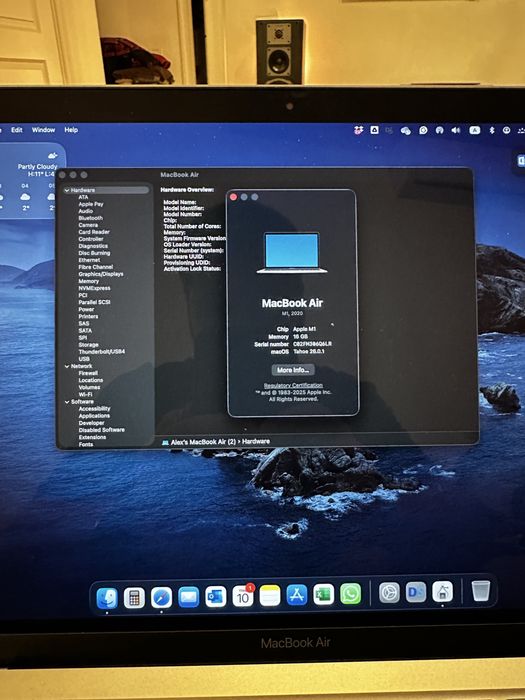
Task: Click Alex's MacBook Air (2) in path bar
Action: (203, 442)
